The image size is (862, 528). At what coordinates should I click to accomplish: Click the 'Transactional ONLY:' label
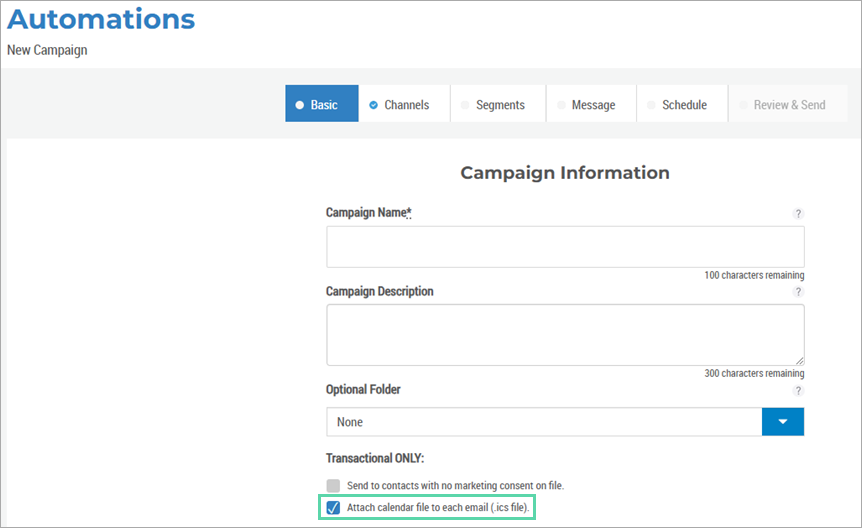tap(375, 458)
